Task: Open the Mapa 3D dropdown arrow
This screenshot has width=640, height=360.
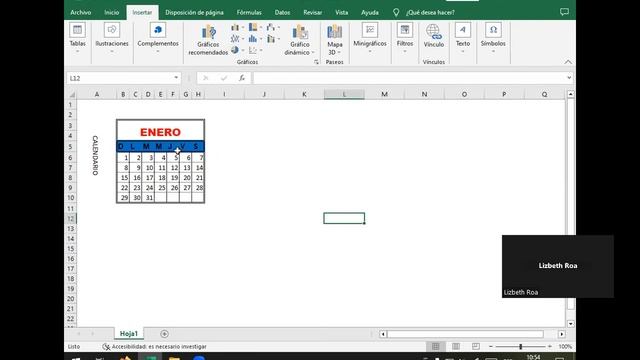Action: pos(339,53)
